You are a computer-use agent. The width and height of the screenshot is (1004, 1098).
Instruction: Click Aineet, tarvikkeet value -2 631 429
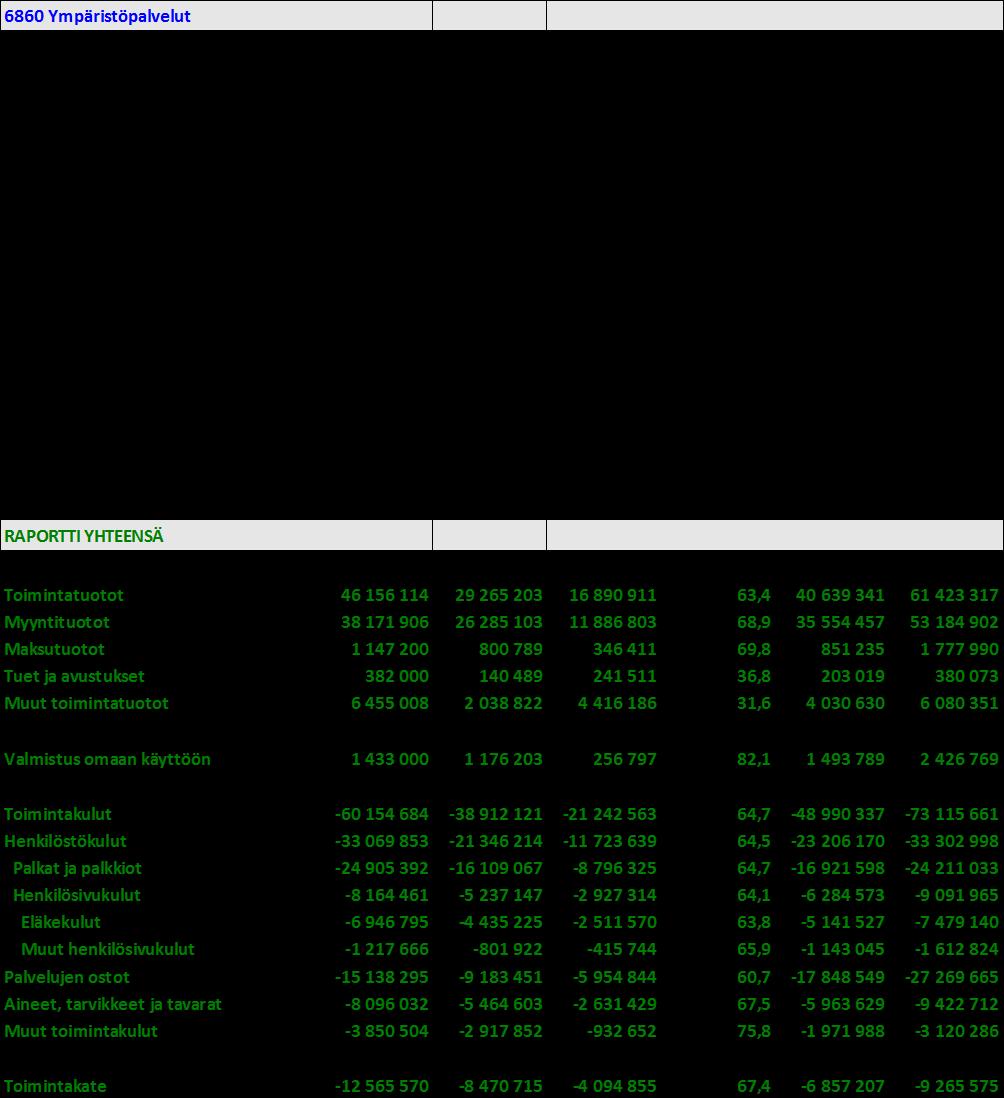click(x=615, y=1004)
